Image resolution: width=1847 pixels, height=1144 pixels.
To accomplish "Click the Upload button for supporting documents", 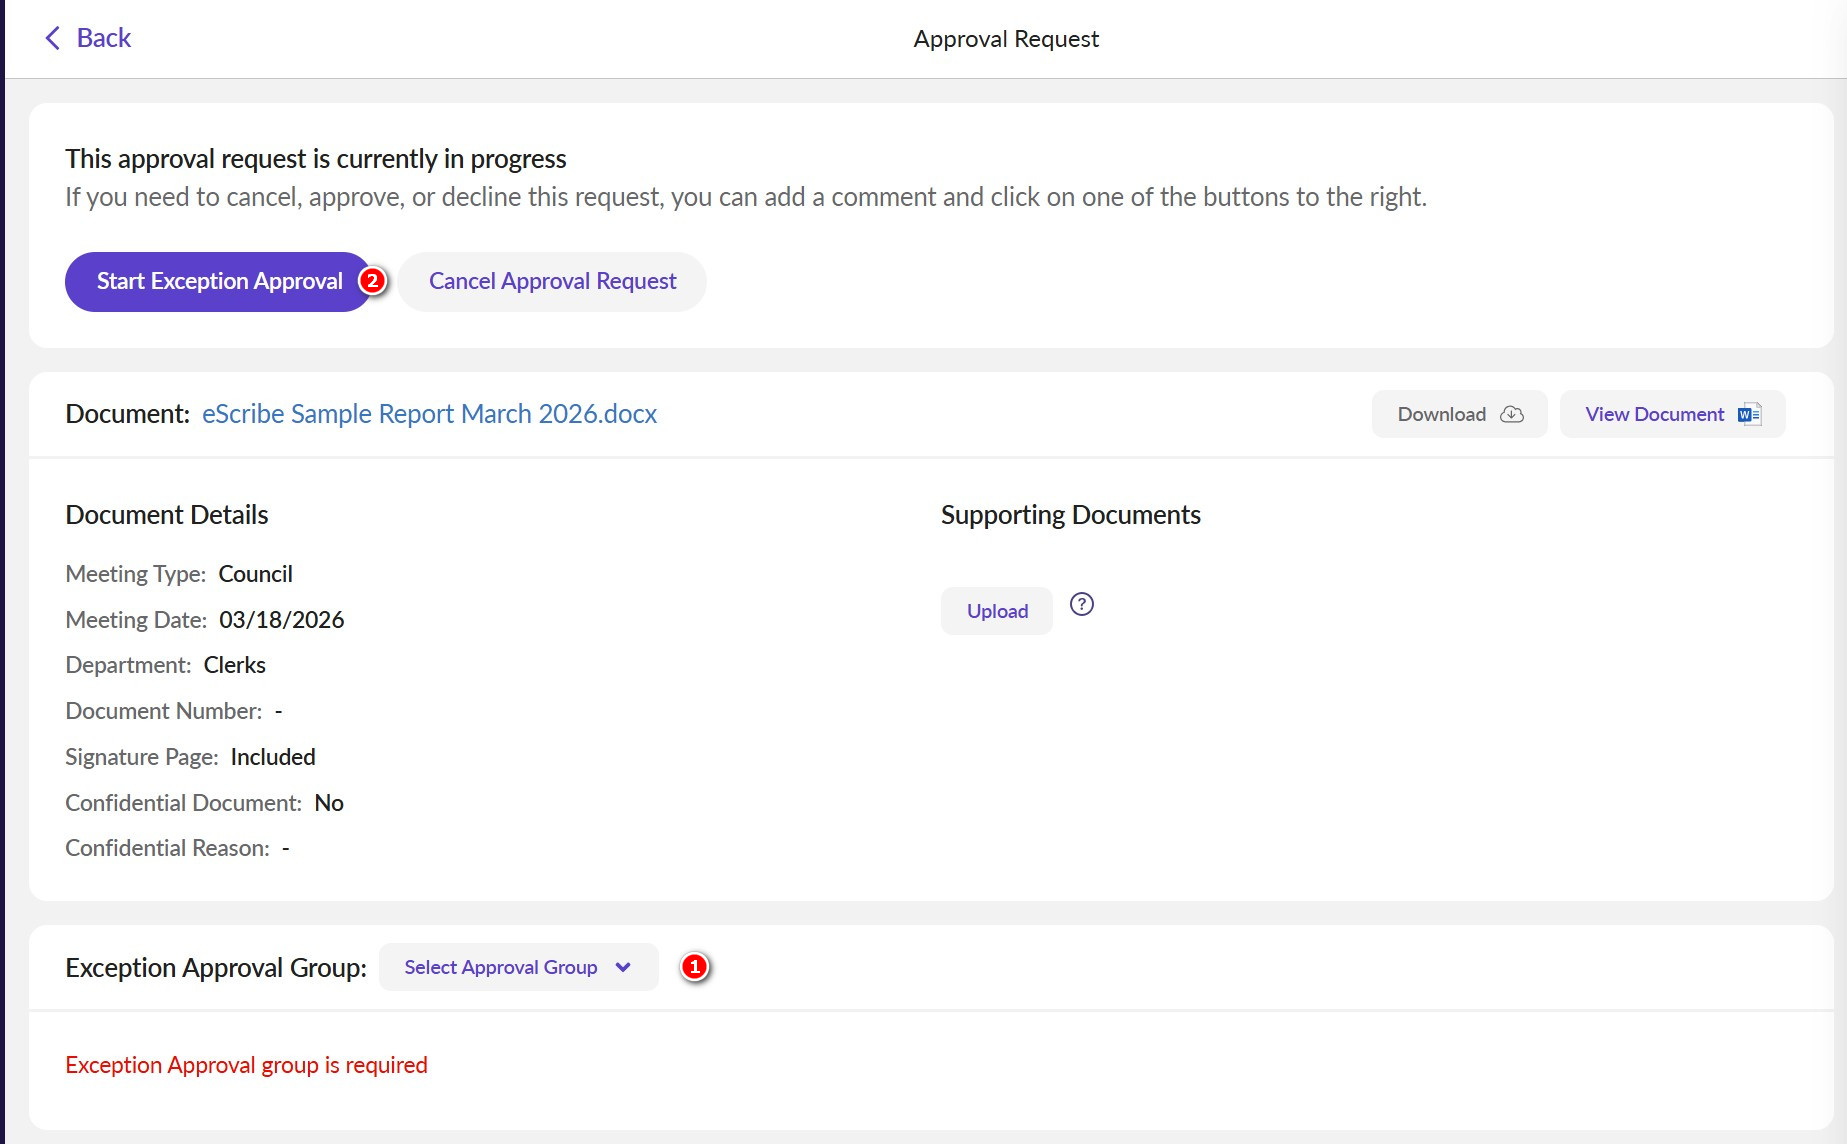I will click(x=995, y=610).
